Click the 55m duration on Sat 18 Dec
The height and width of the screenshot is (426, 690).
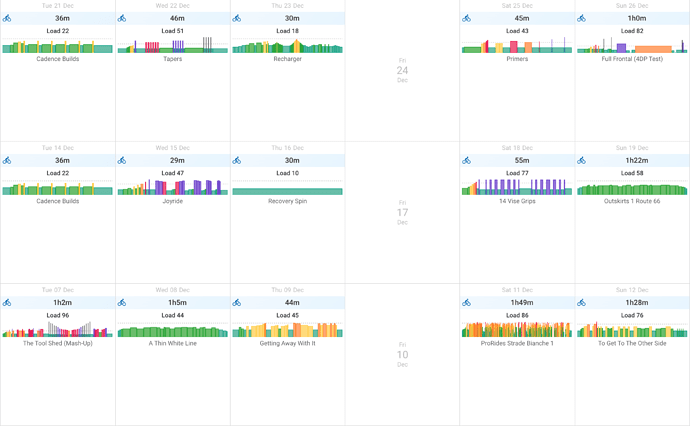click(522, 161)
